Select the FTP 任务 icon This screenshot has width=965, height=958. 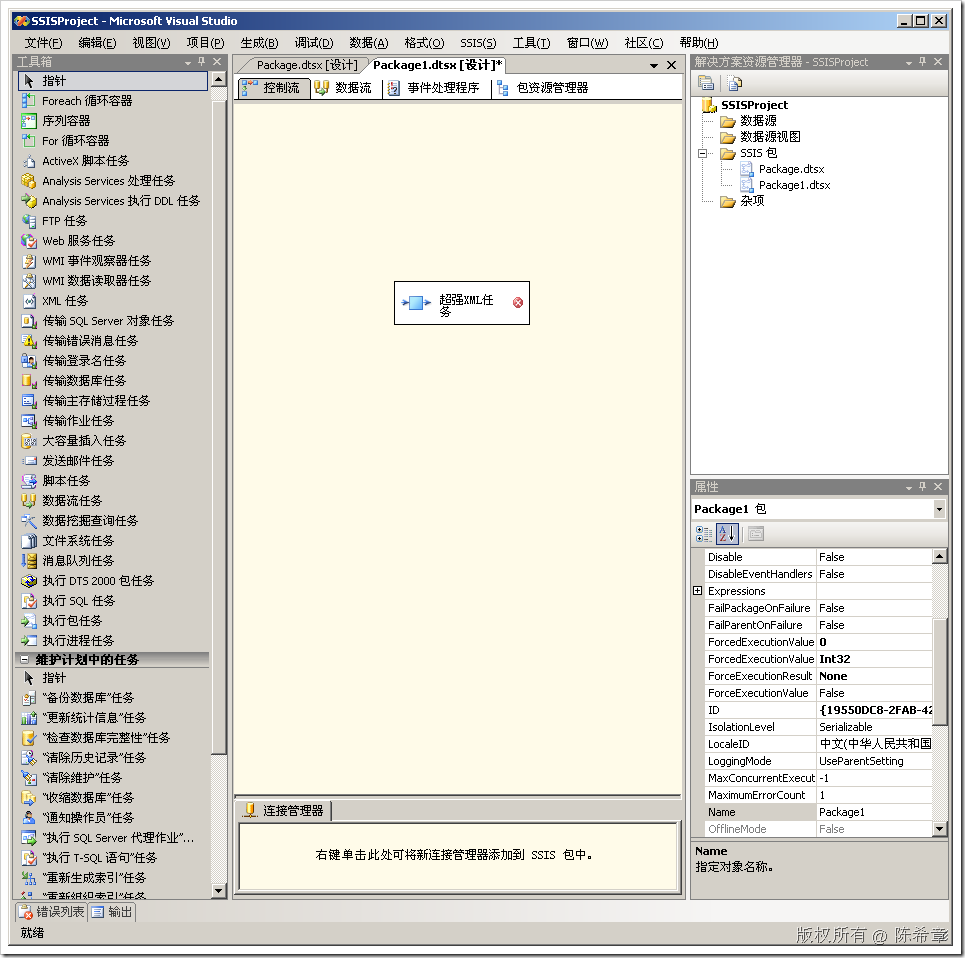(28, 220)
